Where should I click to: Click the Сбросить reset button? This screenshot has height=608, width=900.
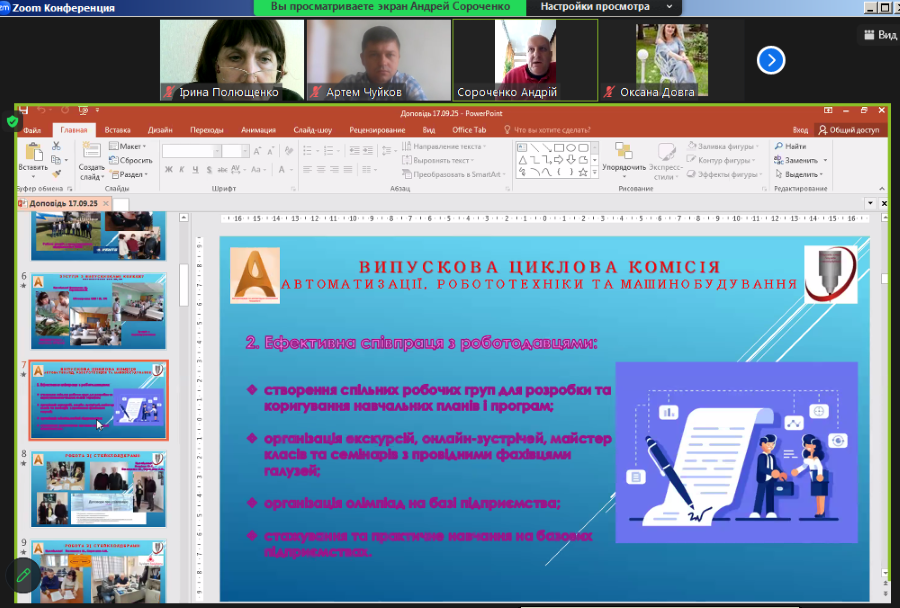coord(131,160)
